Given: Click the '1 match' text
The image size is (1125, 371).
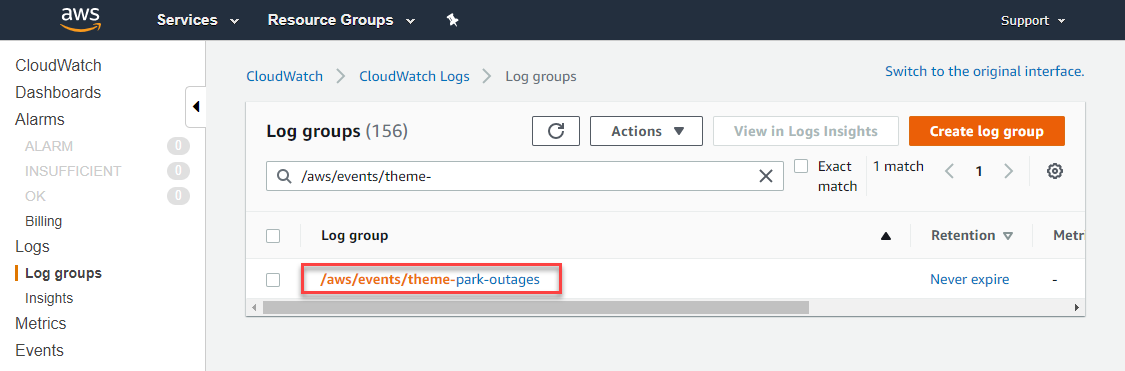Looking at the screenshot, I should (898, 166).
